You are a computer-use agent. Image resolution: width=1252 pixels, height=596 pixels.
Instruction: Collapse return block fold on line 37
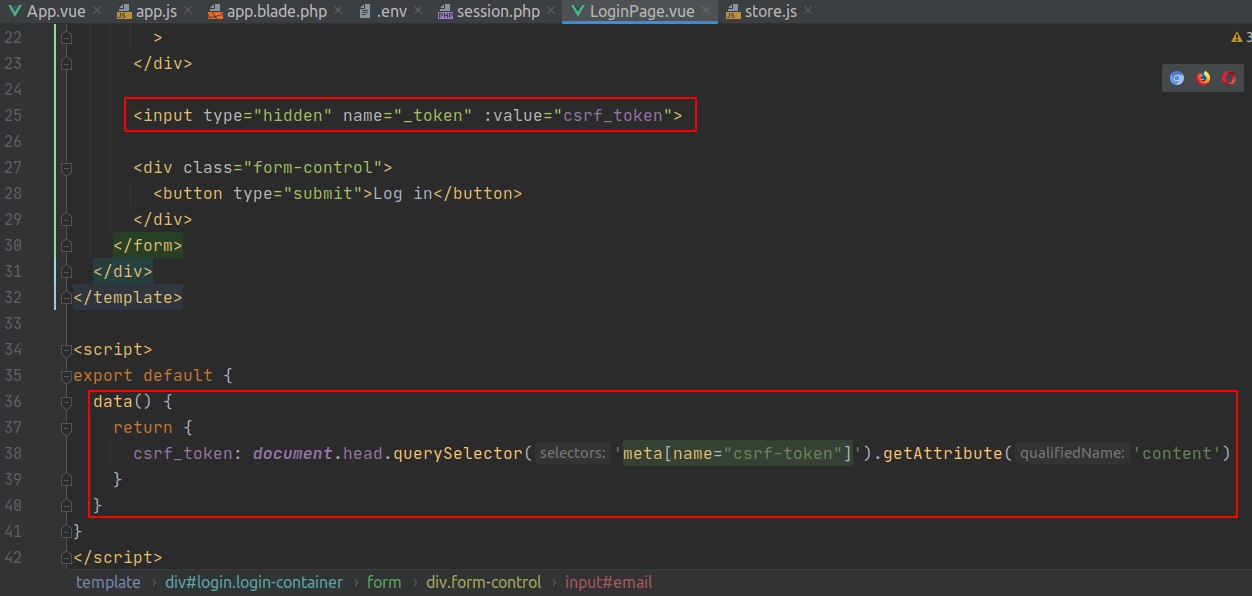[66, 427]
